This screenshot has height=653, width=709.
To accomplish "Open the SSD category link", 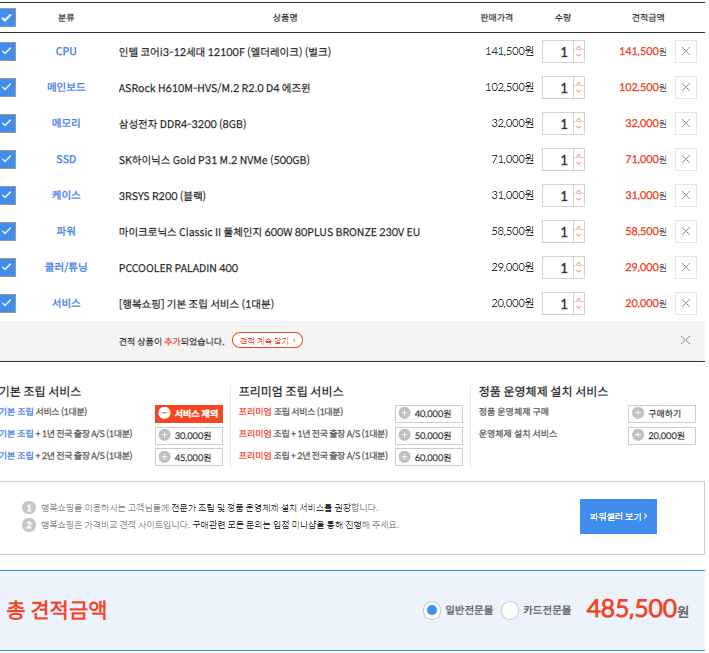I will coord(66,159).
